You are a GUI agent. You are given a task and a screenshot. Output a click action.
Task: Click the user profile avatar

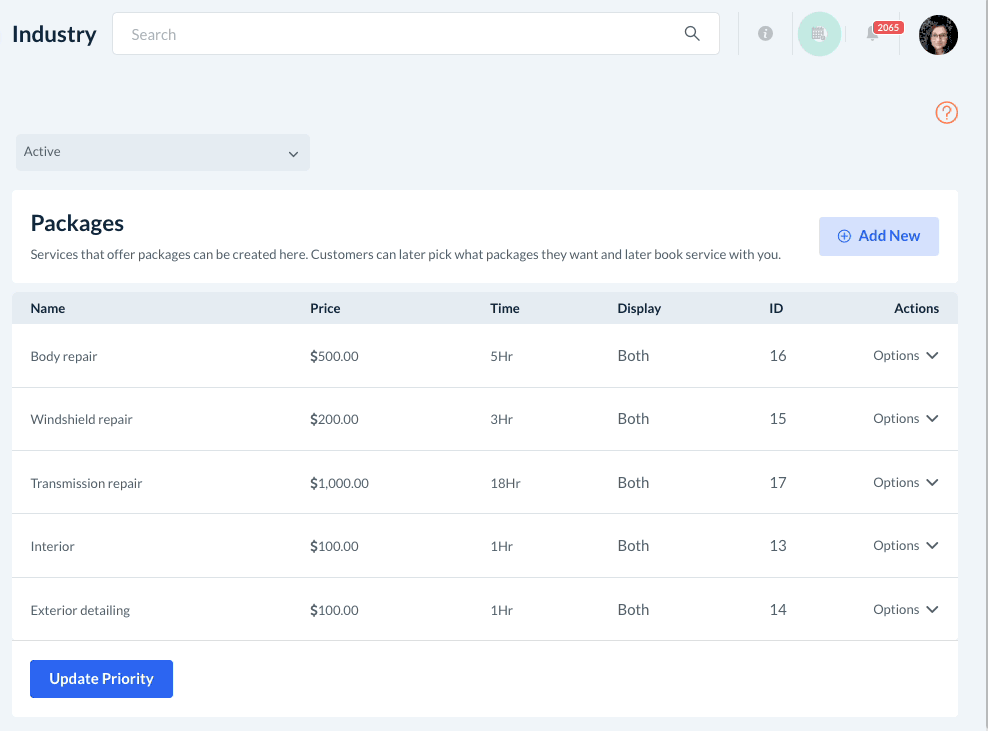coord(938,35)
